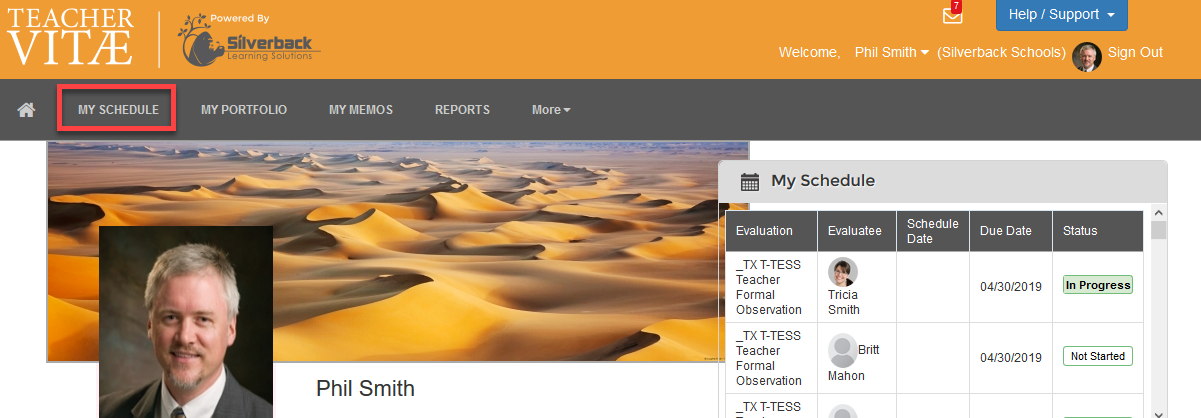This screenshot has height=418, width=1201.
Task: Select MY MEMOS in navigation
Action: [361, 110]
